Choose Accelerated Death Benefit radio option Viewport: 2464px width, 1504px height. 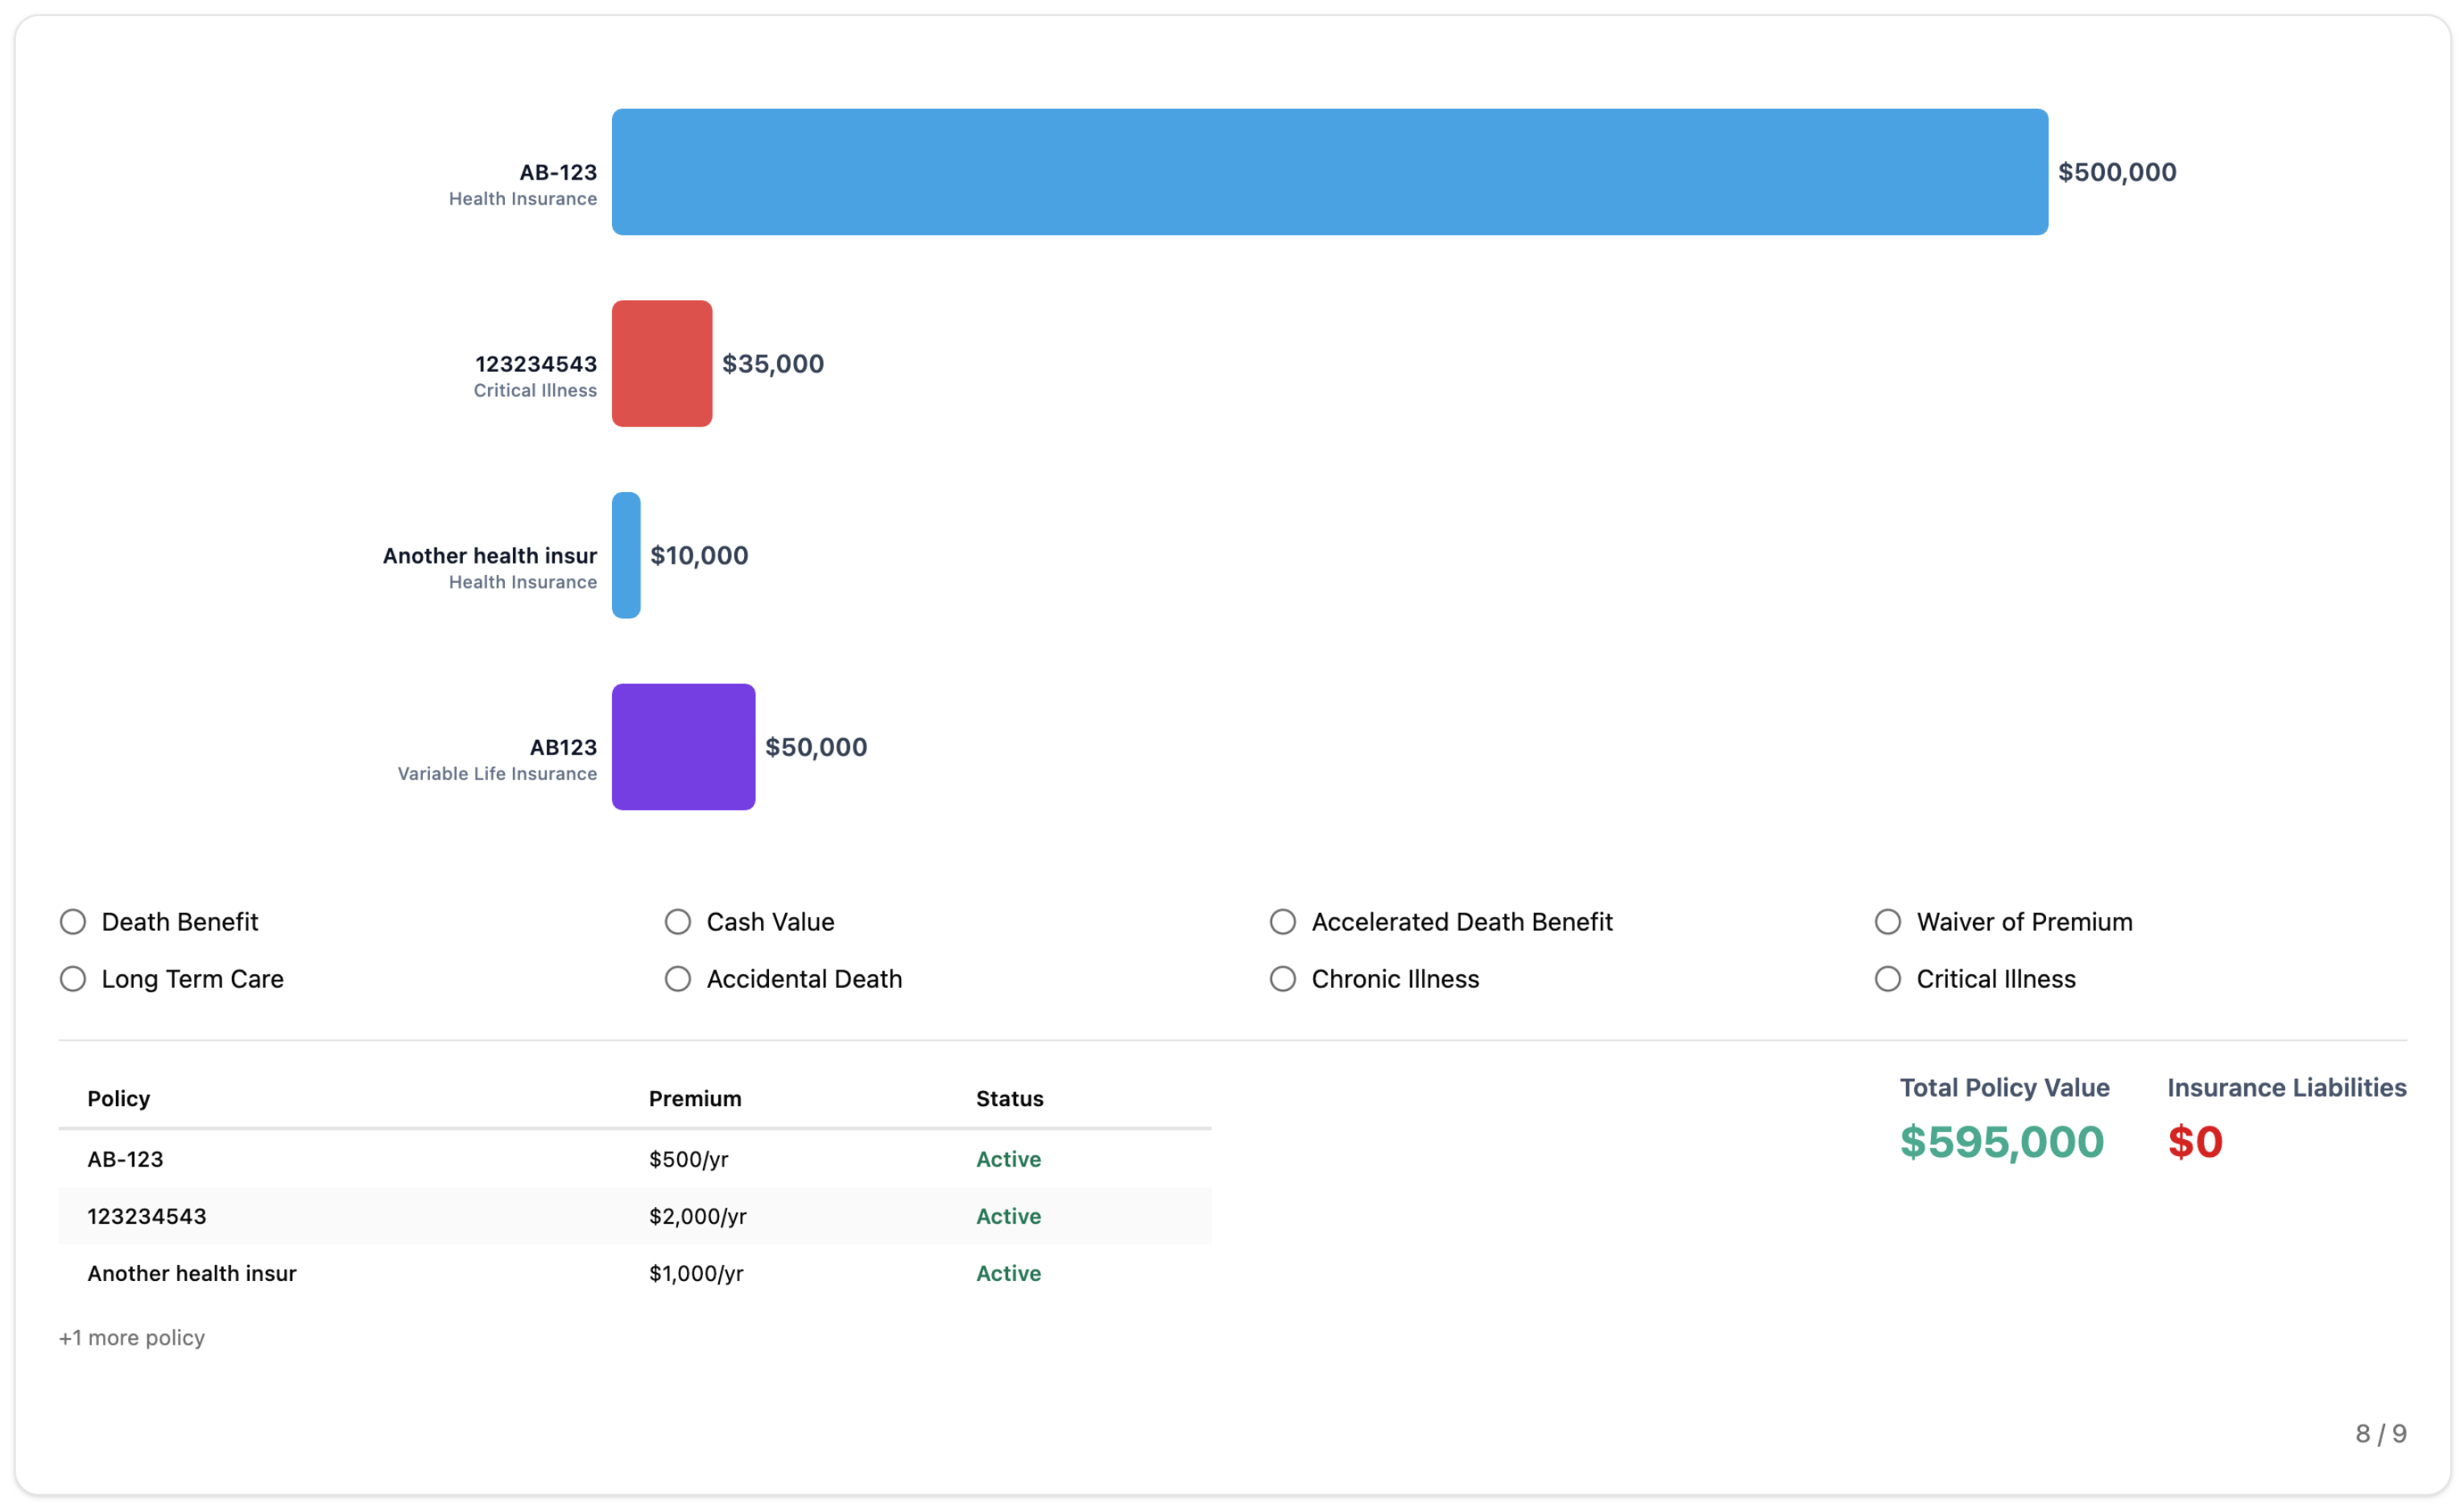[x=1283, y=921]
